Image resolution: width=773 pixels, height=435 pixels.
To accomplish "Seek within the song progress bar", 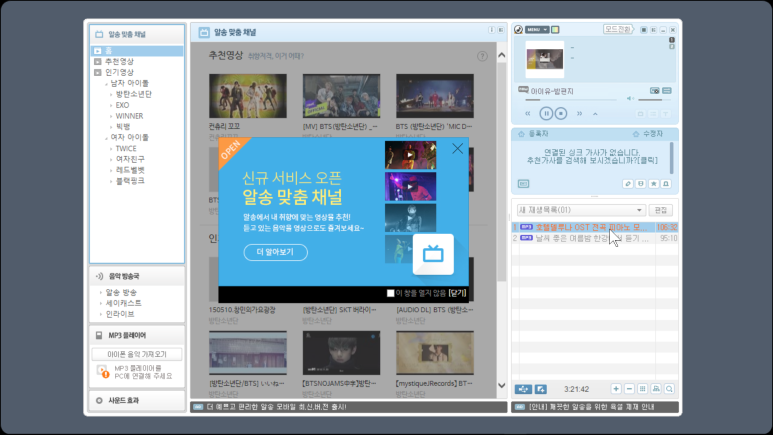I will (x=570, y=100).
